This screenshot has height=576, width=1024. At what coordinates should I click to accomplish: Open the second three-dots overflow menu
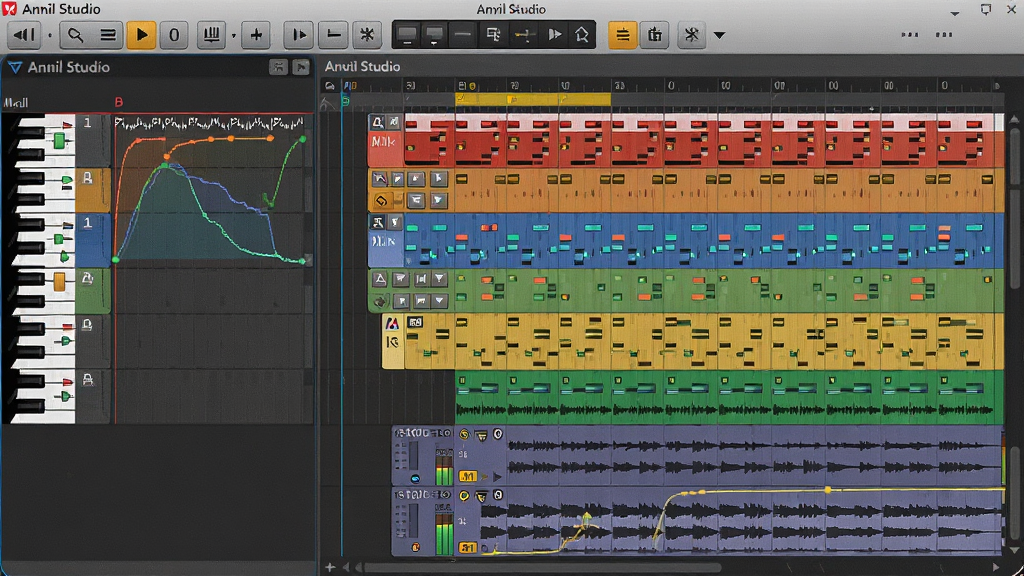click(944, 35)
